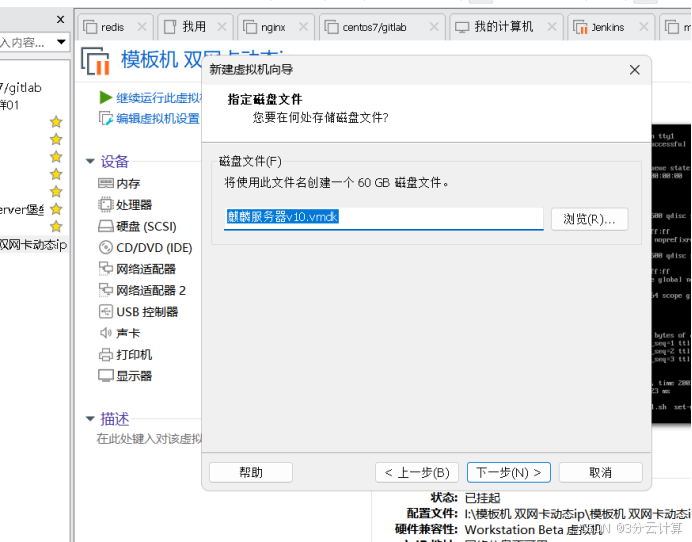This screenshot has height=542, width=692.
Task: Click the 继续运行此虚拟机 play icon
Action: [105, 97]
